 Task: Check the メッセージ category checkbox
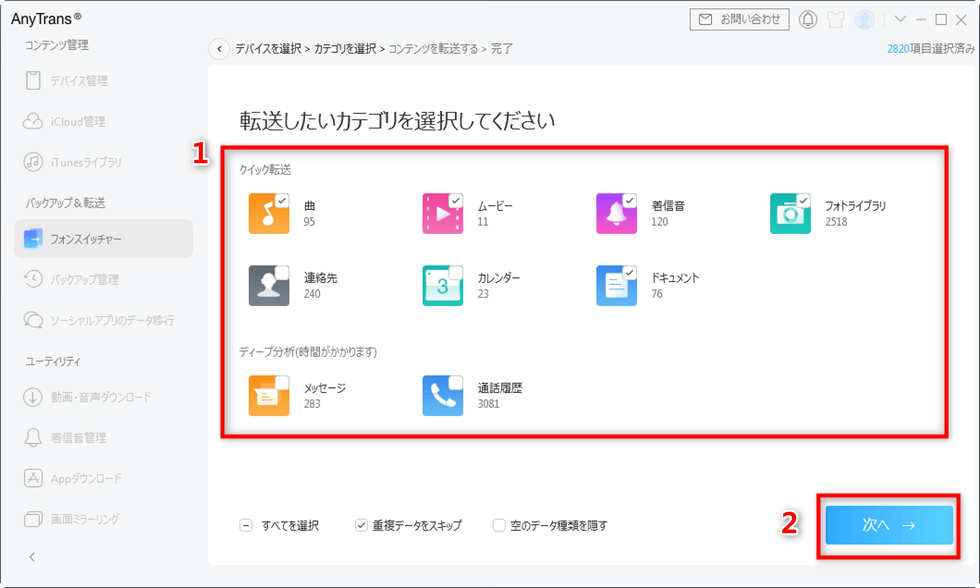(282, 382)
